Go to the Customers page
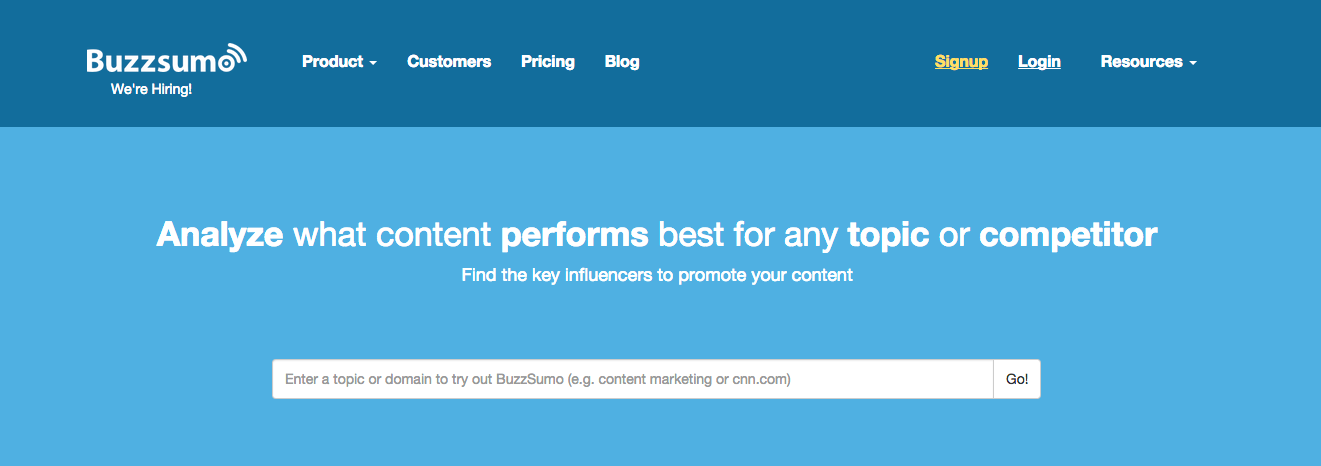 coord(449,62)
